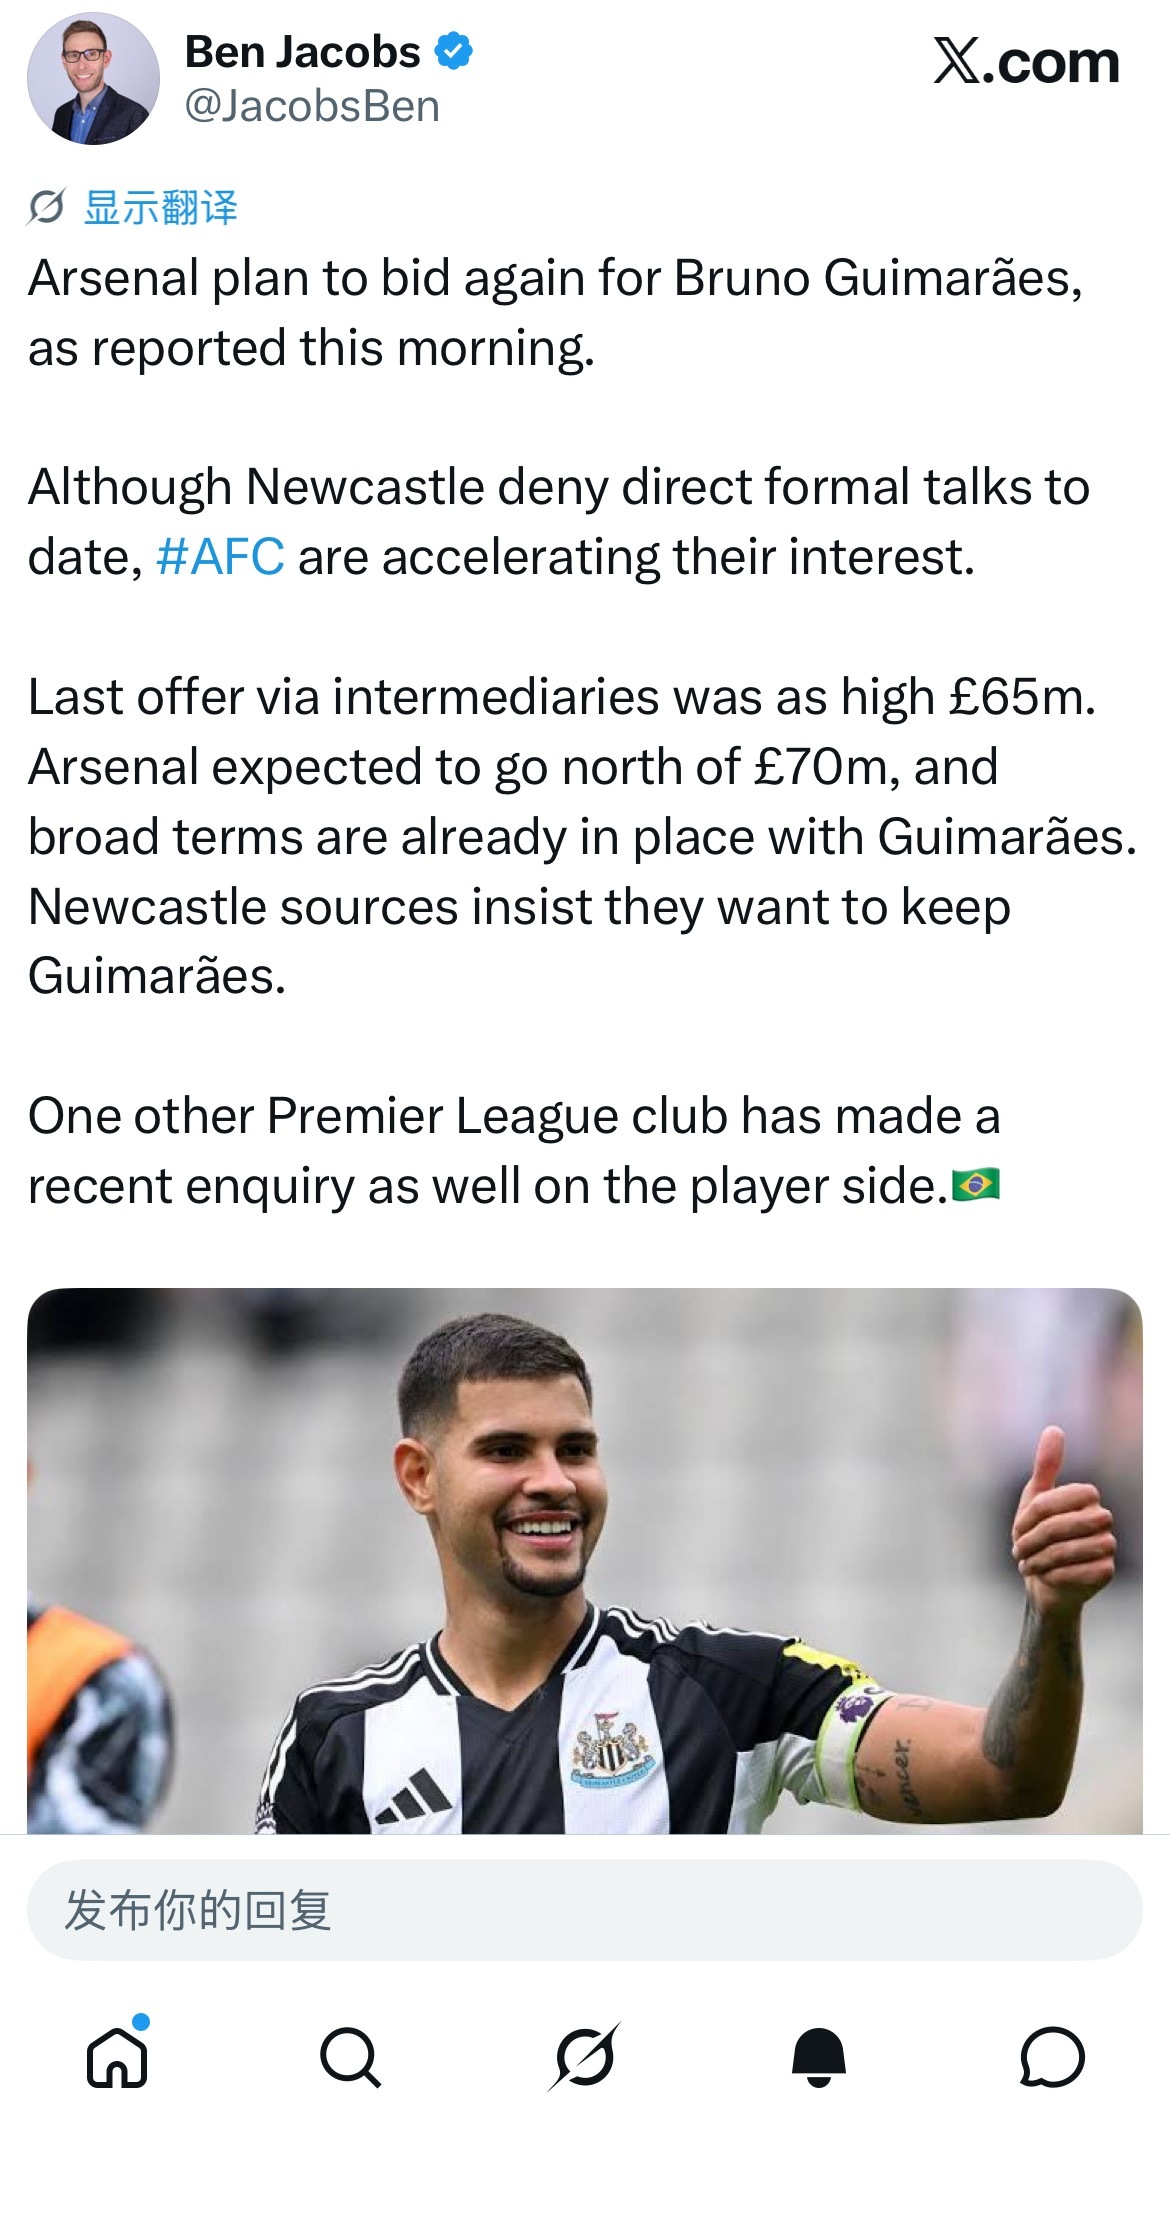Tap the paragraph mentioning £65m offer
The height and width of the screenshot is (2234, 1170).
coord(583,835)
